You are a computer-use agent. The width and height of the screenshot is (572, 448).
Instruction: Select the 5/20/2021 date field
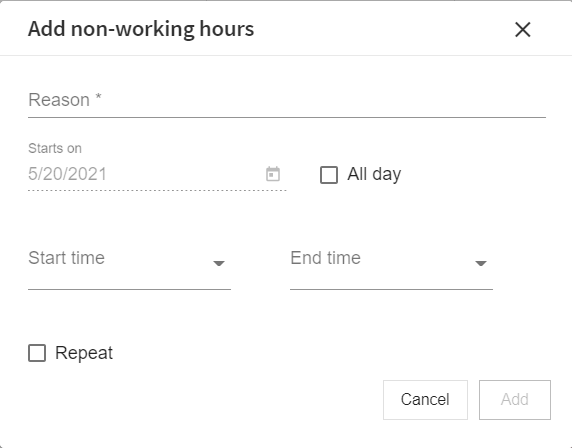(x=157, y=174)
